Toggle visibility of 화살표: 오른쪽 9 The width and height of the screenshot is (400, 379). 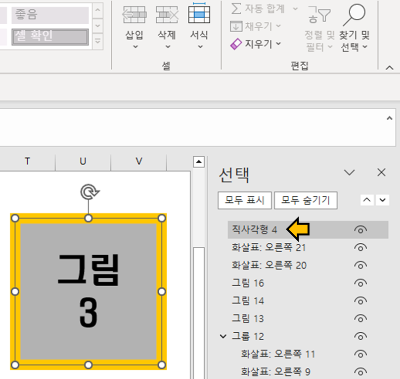click(361, 372)
